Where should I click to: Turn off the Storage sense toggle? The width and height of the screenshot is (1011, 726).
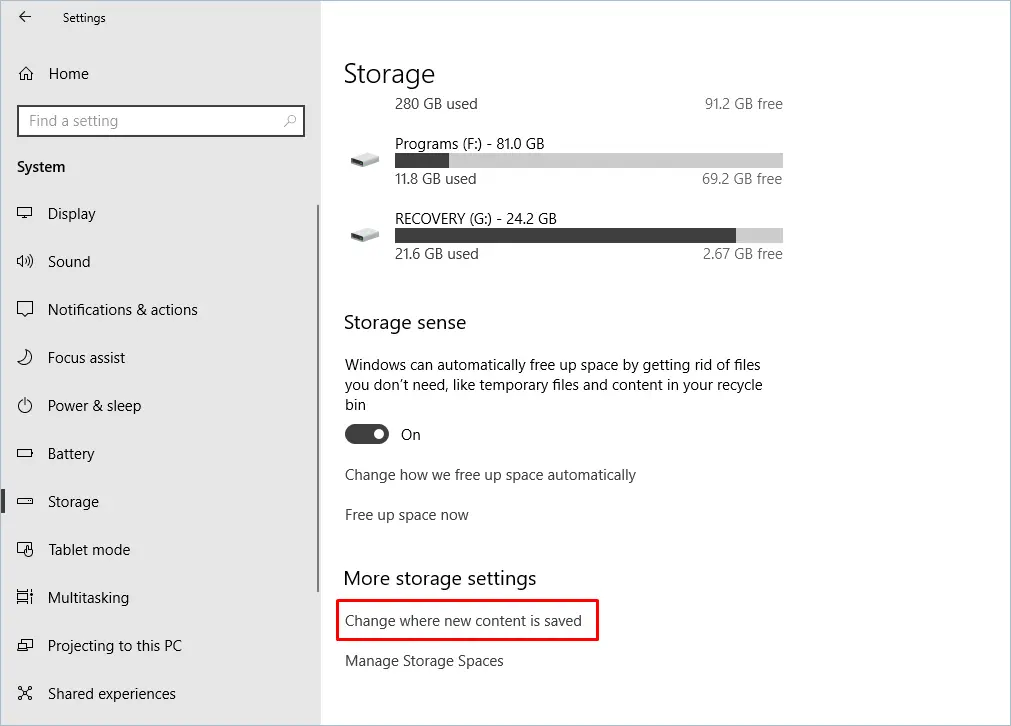click(367, 434)
